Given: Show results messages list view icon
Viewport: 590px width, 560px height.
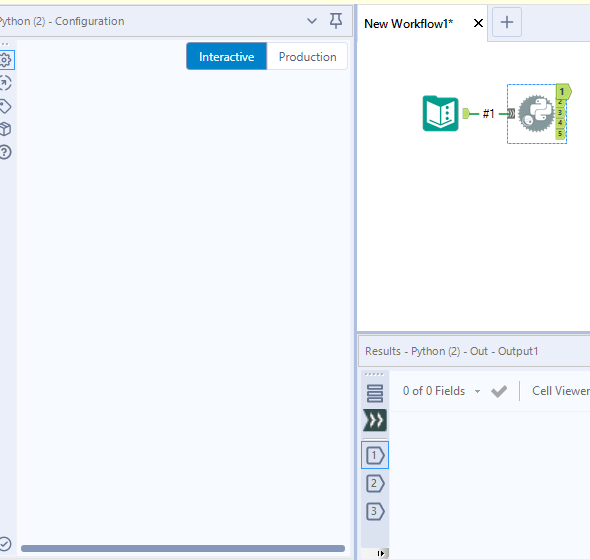Looking at the screenshot, I should [375, 393].
